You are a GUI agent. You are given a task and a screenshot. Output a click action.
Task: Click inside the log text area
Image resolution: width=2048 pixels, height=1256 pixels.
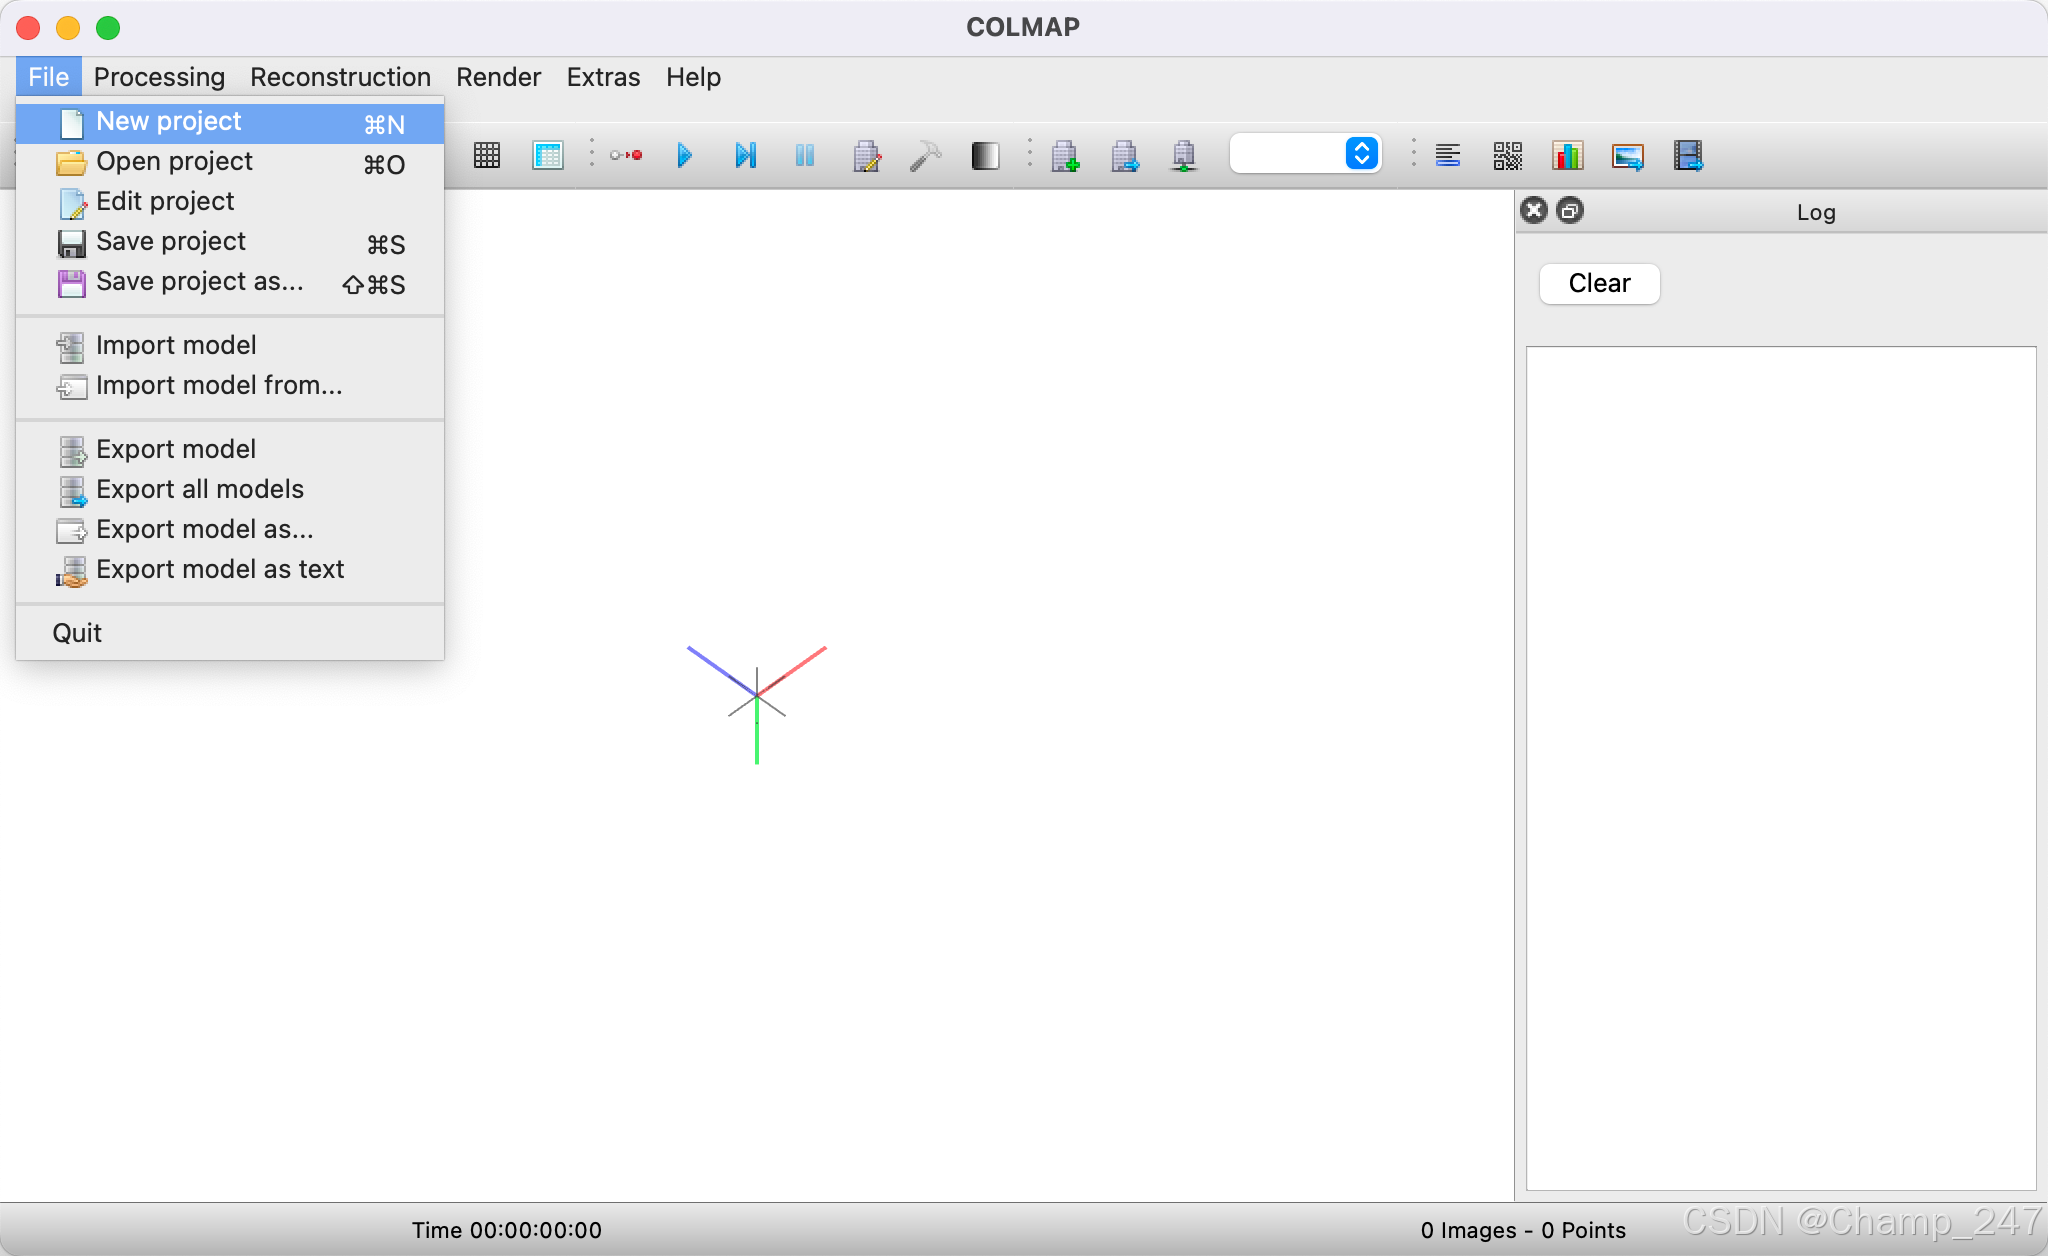1780,768
